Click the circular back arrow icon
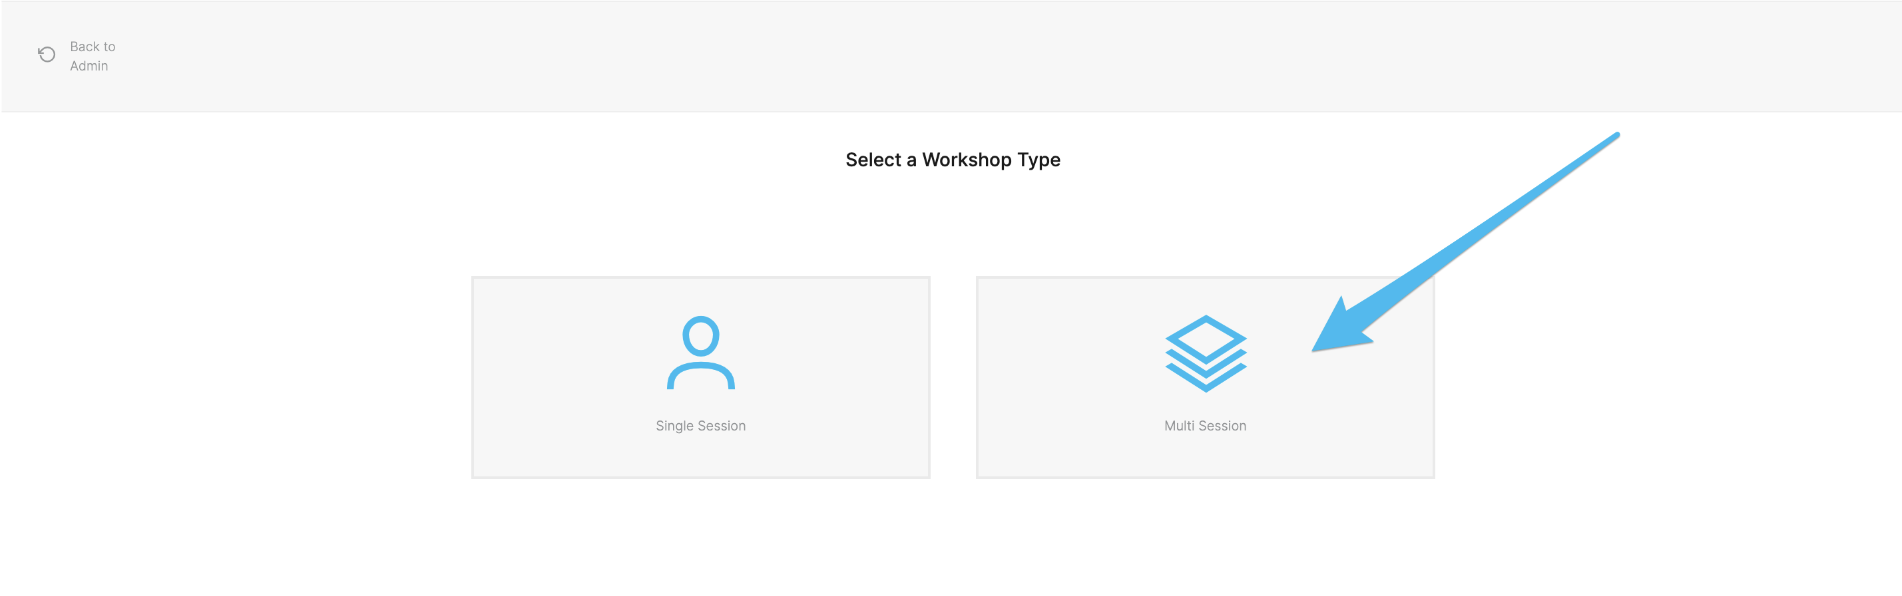This screenshot has width=1902, height=596. click(x=47, y=55)
